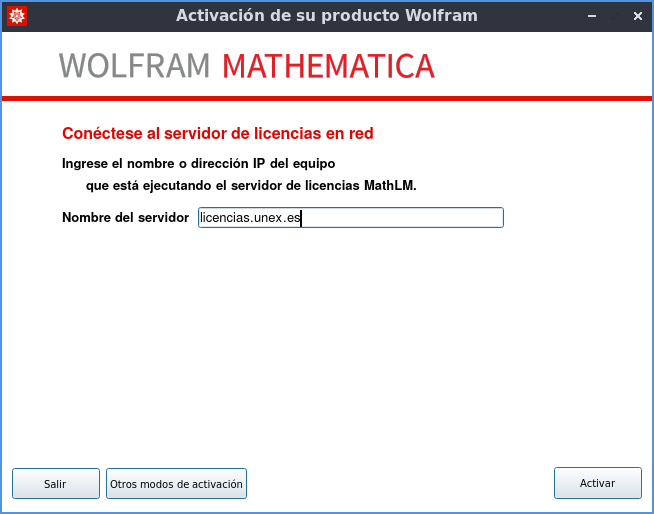
Task: Click the Activar button
Action: (598, 483)
